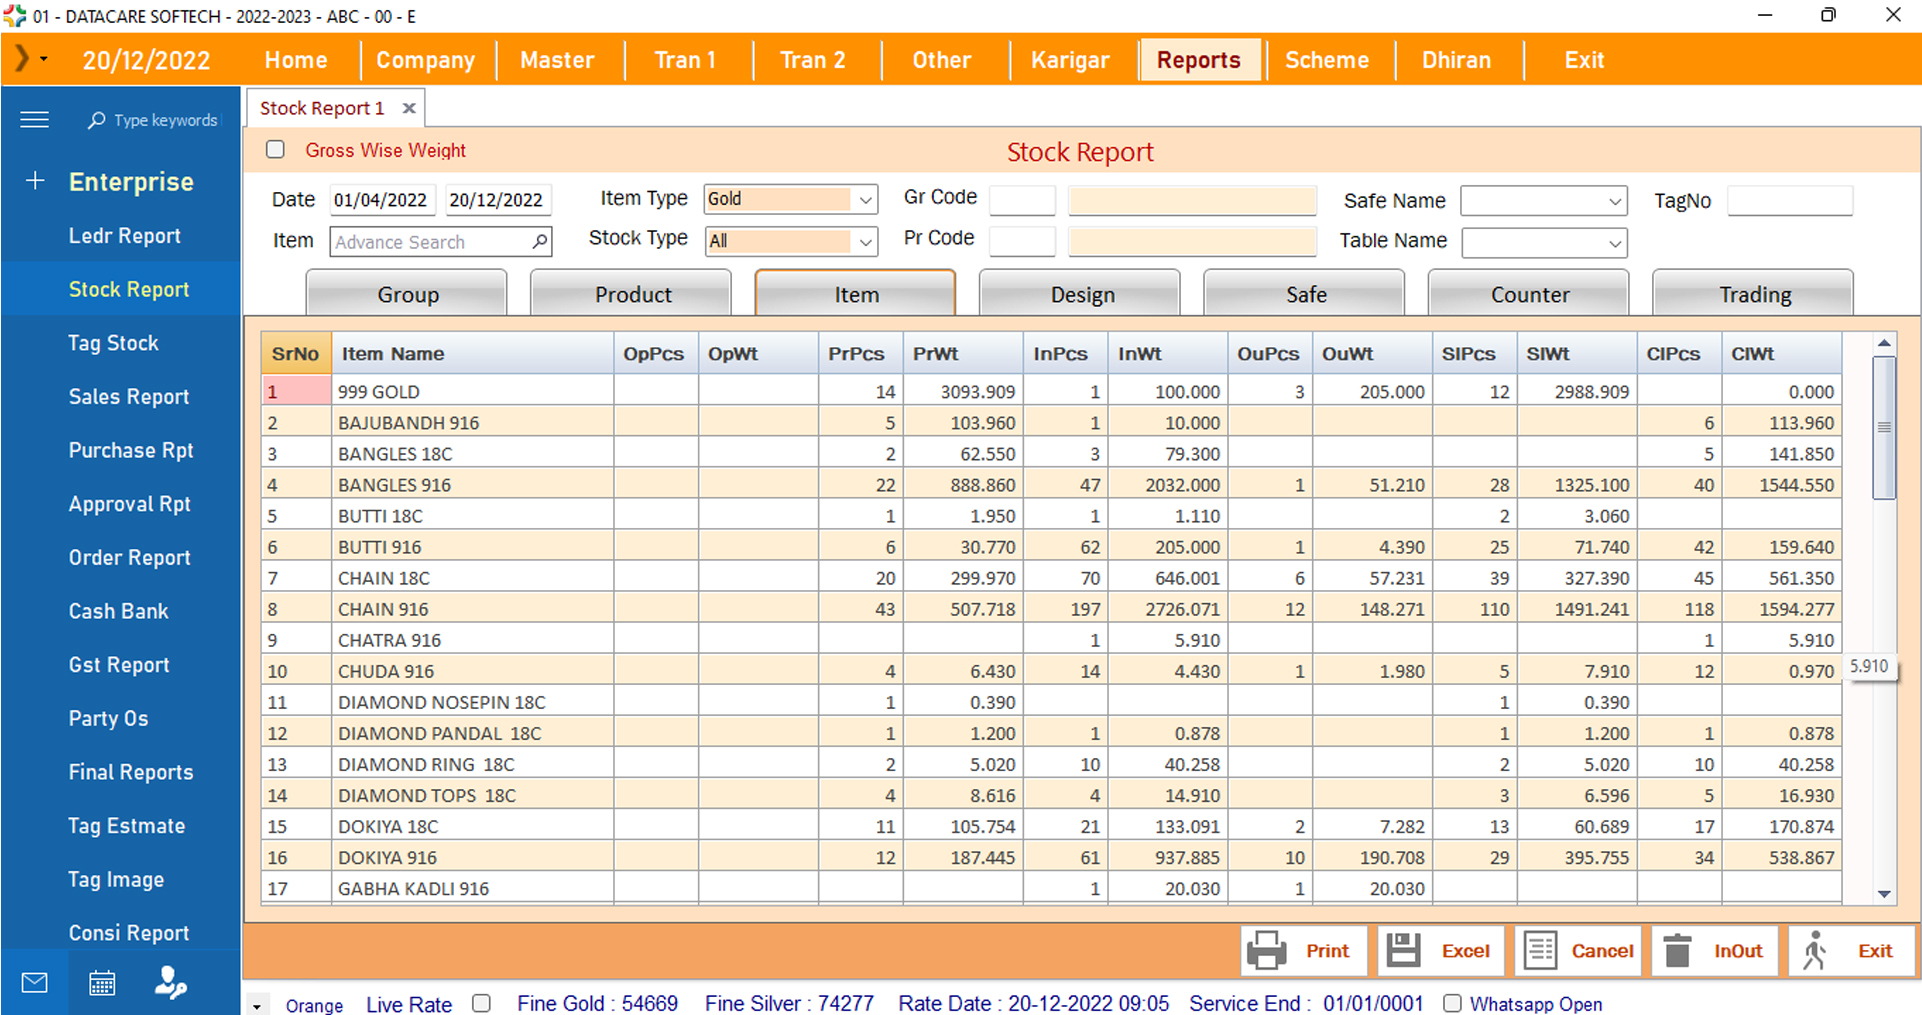The width and height of the screenshot is (1922, 1015).
Task: Click the table scrollbar down arrow
Action: click(x=1884, y=894)
